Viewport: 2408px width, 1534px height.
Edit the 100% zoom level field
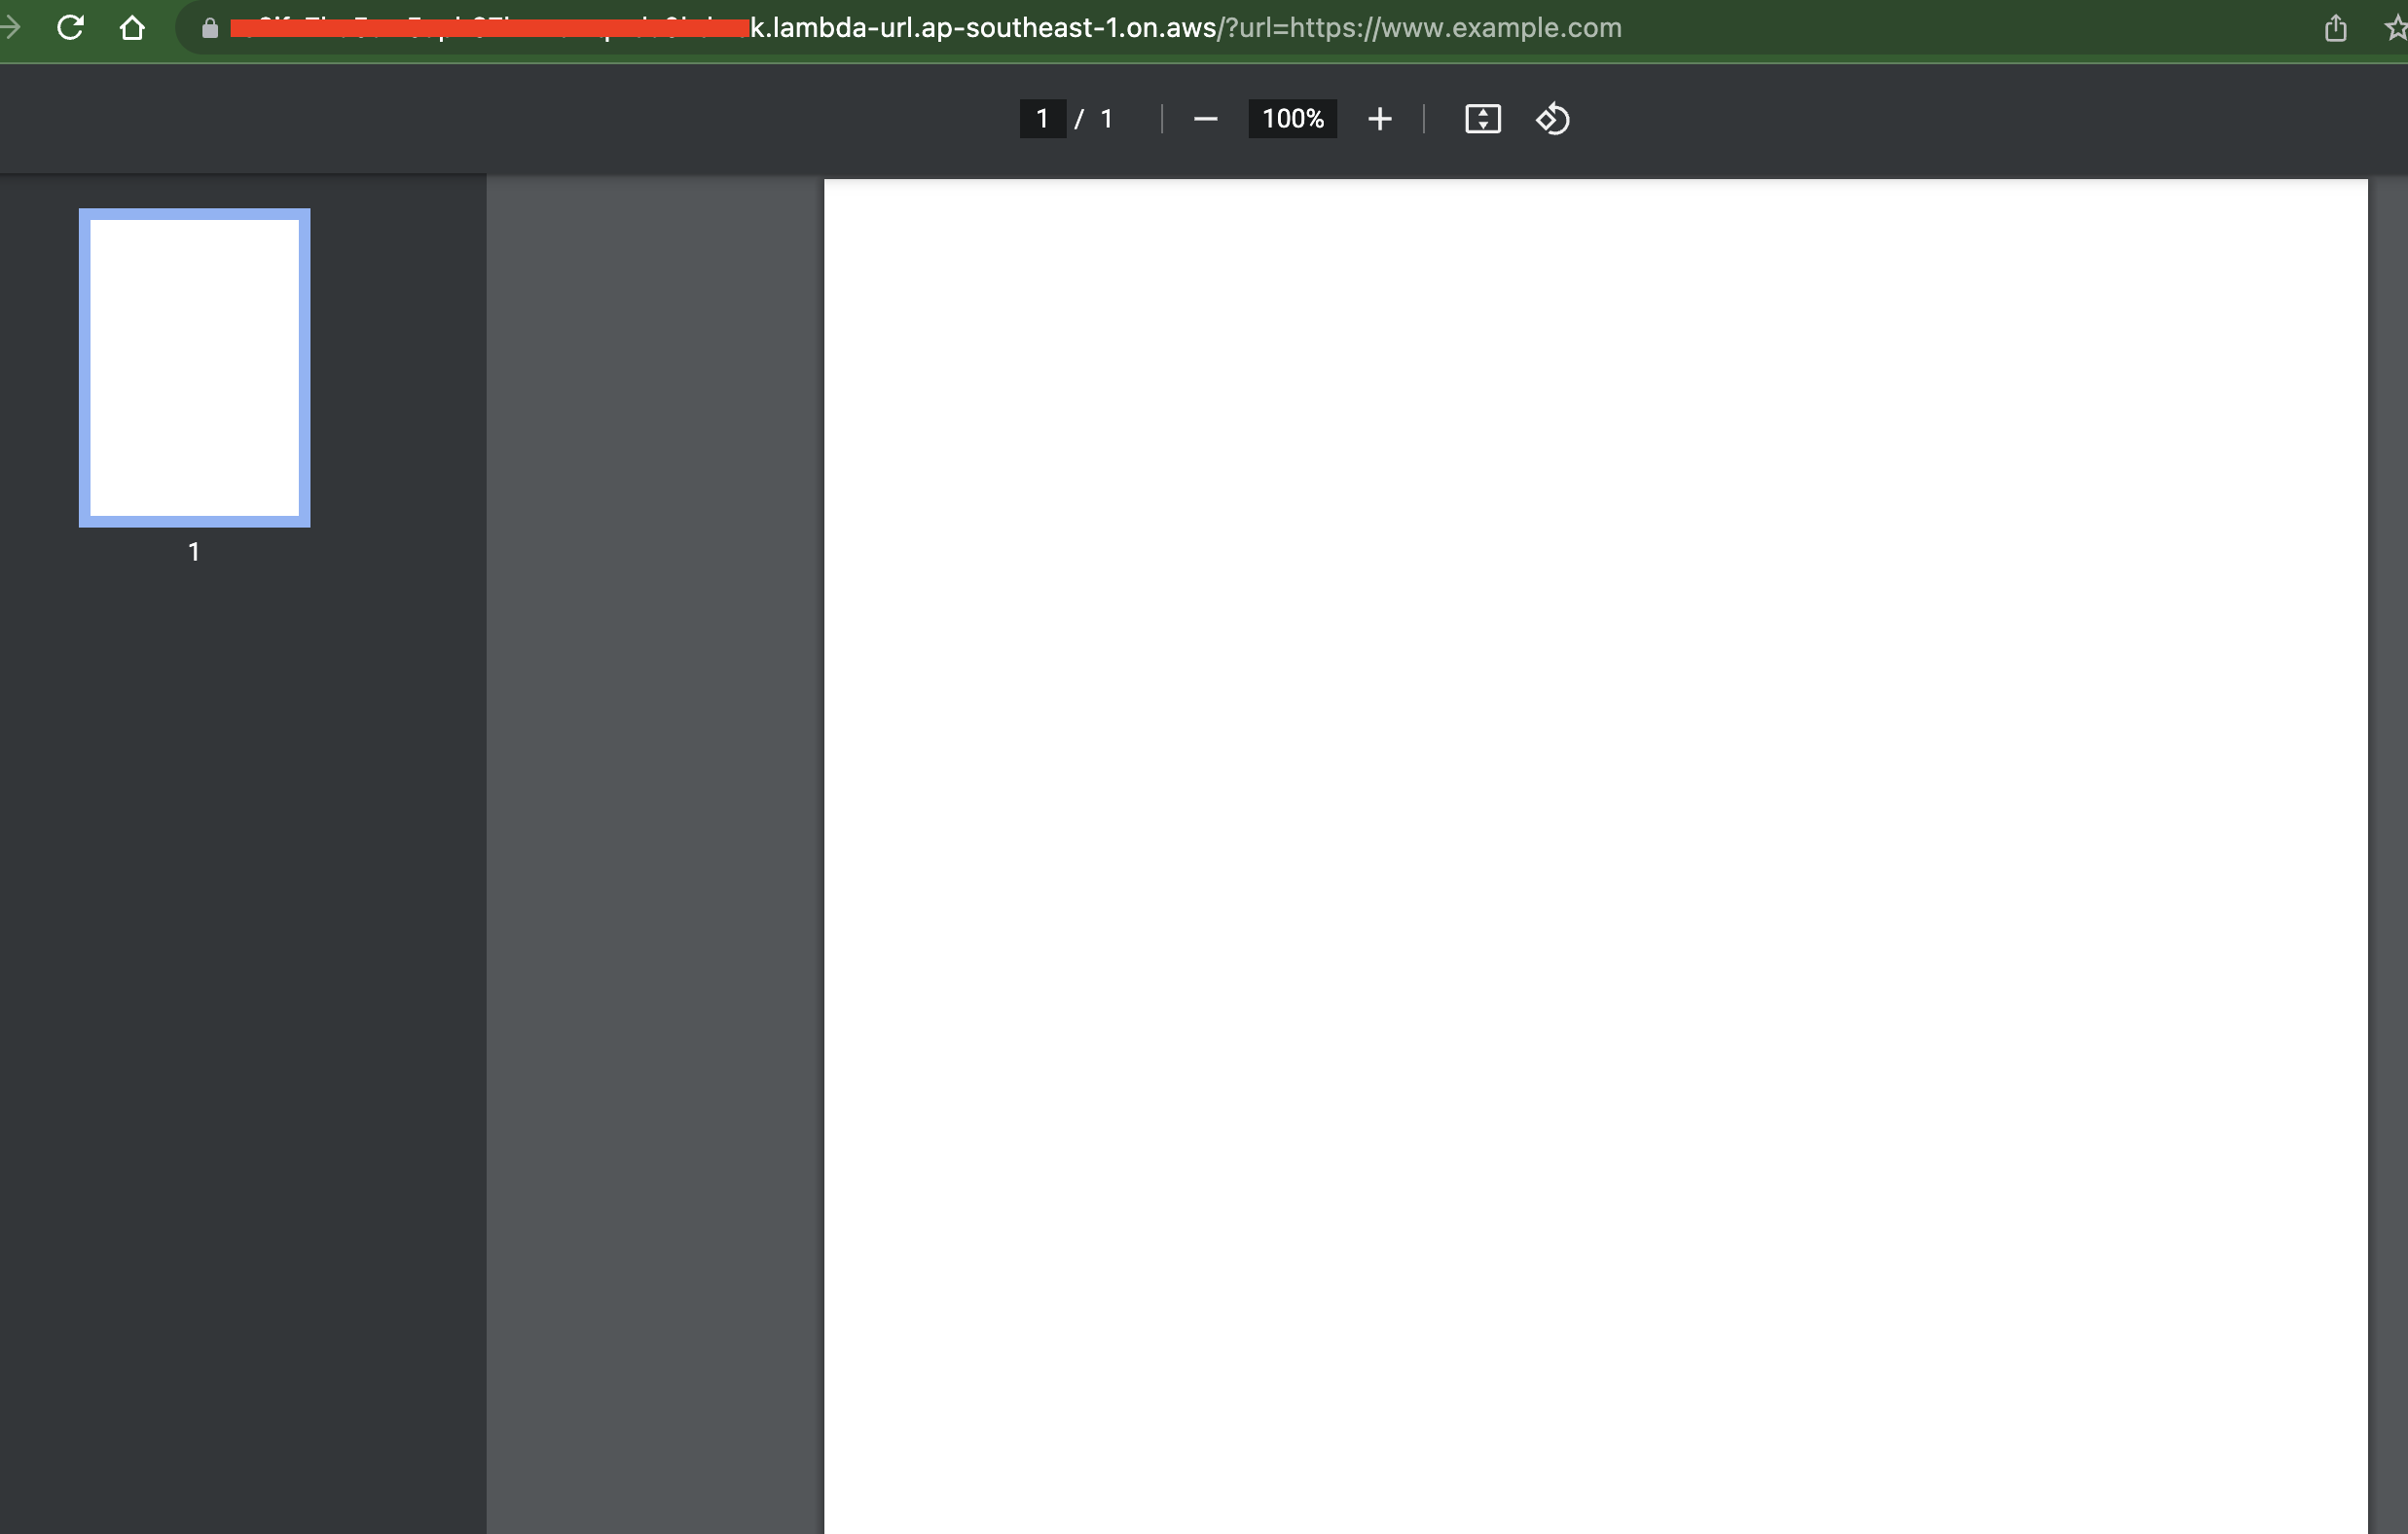tap(1292, 119)
